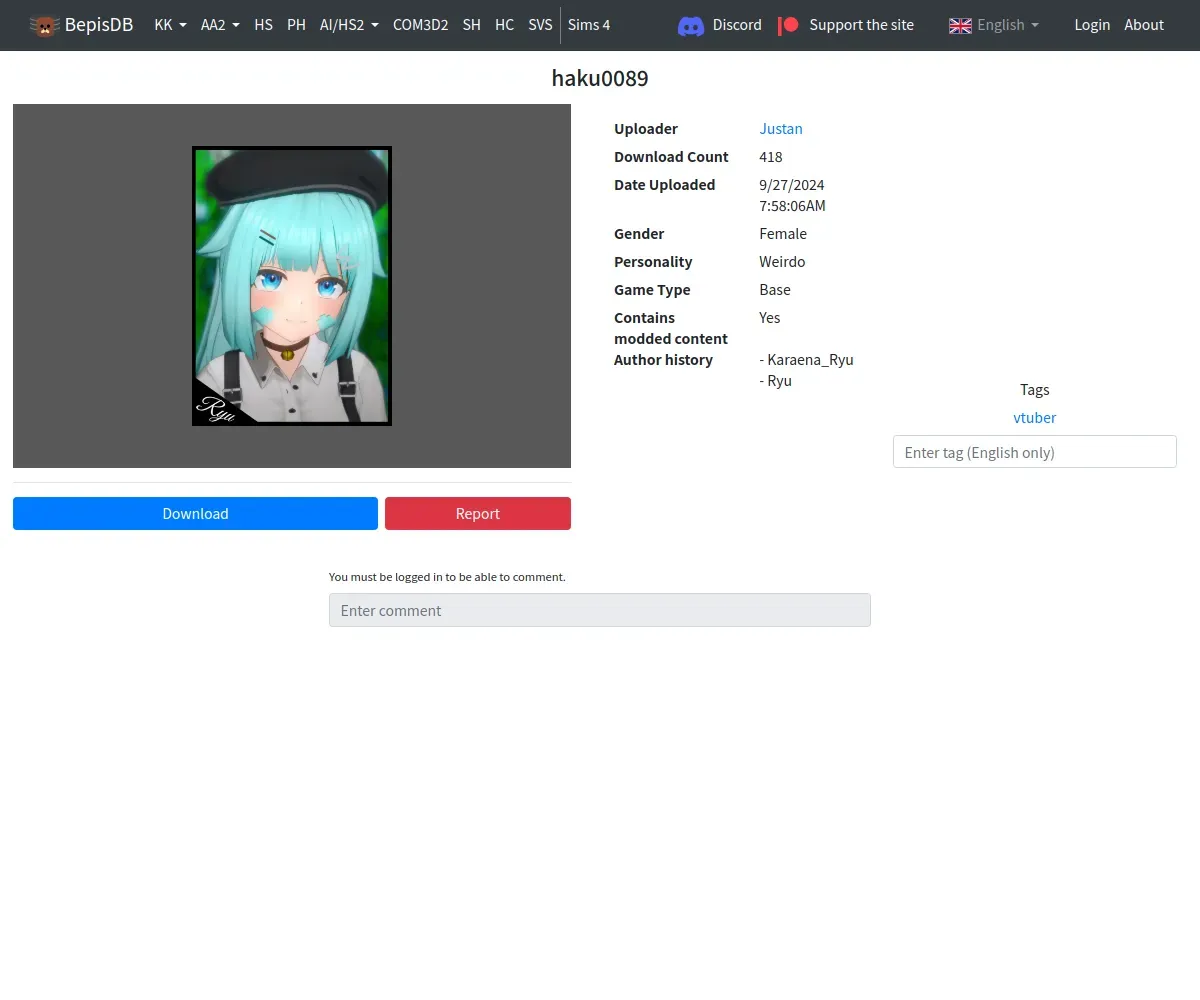Click the UK flag language icon
Screen dimensions: 1200x1000
click(960, 25)
